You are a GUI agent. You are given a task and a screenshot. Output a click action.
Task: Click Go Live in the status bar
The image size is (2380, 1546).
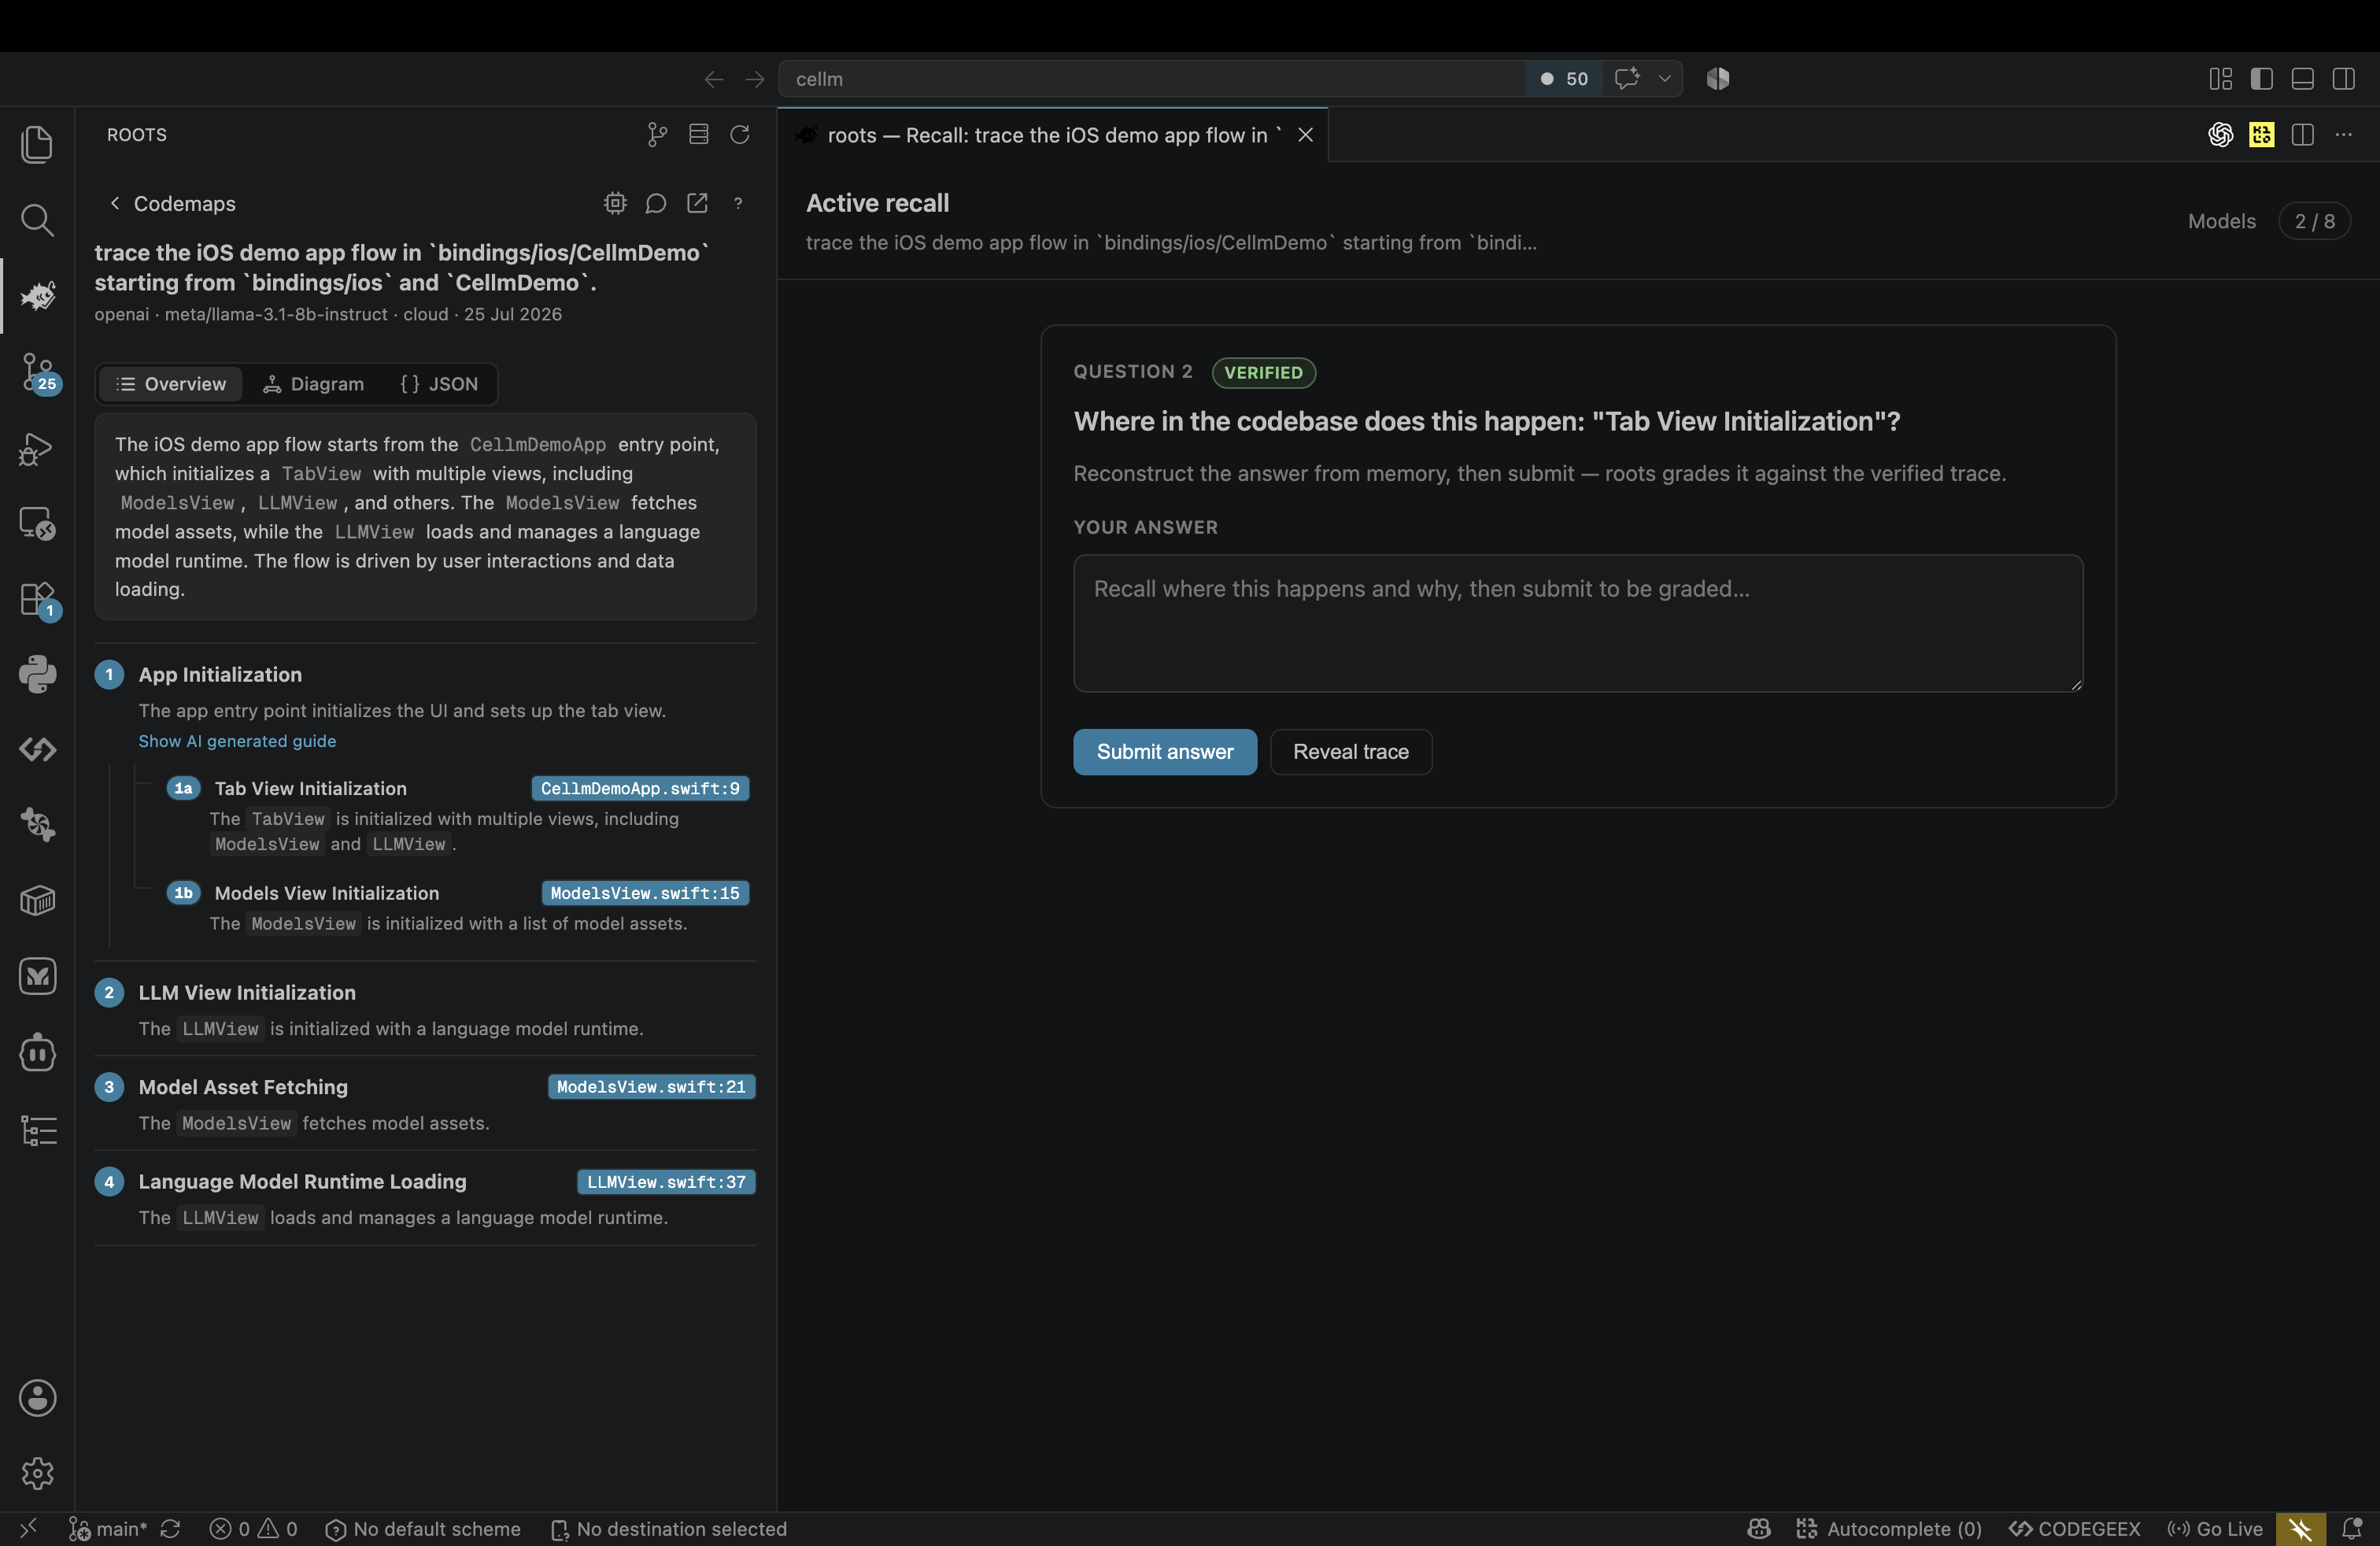click(x=2215, y=1528)
